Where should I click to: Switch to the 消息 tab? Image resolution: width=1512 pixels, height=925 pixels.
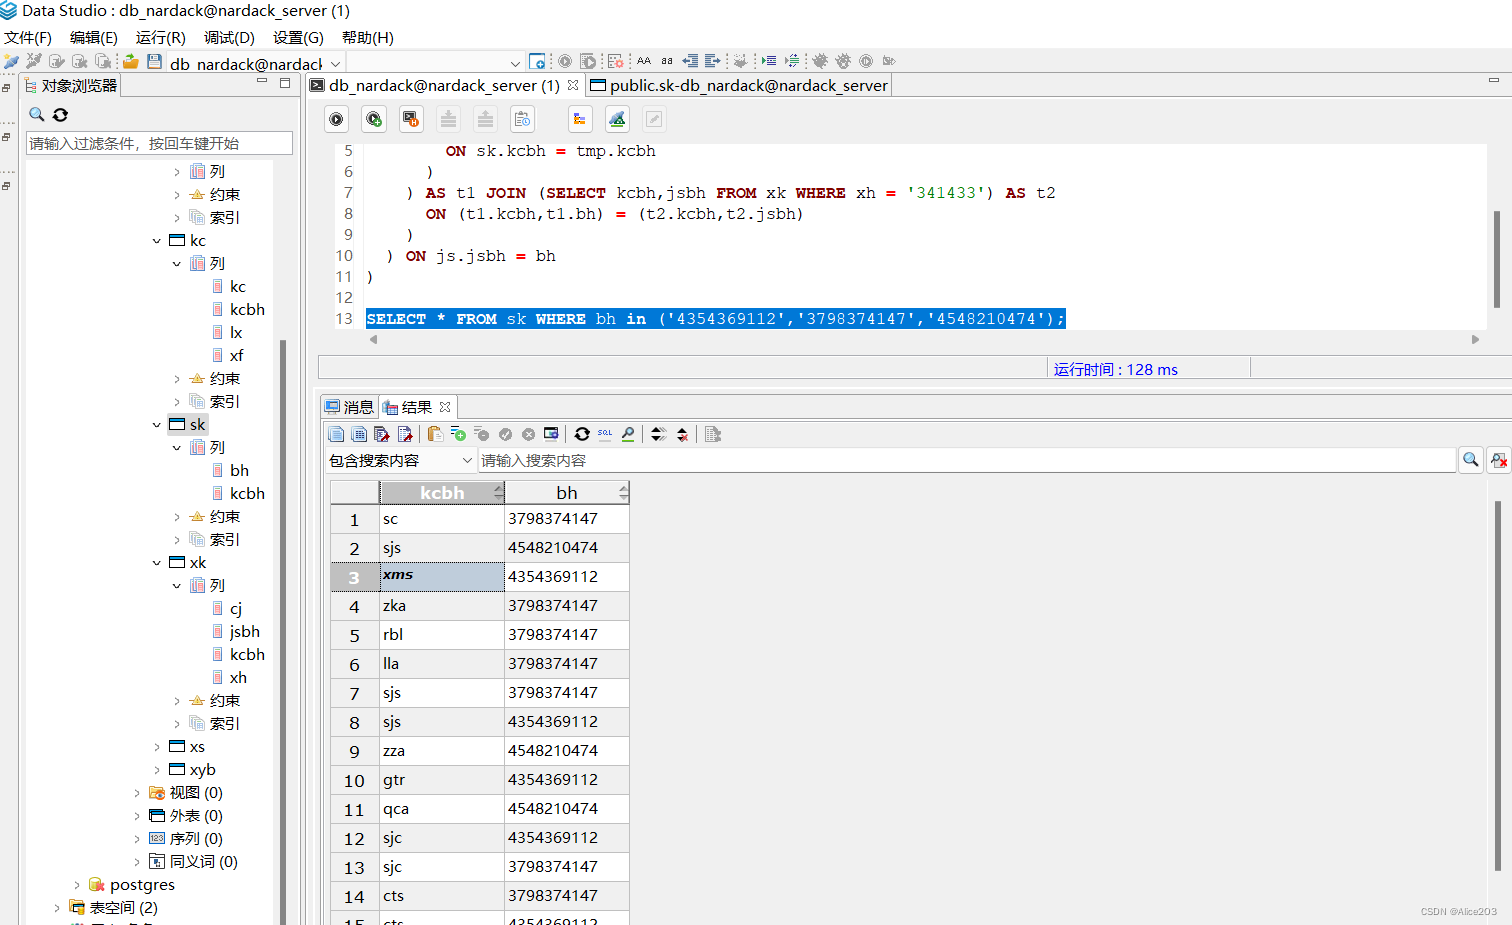349,407
